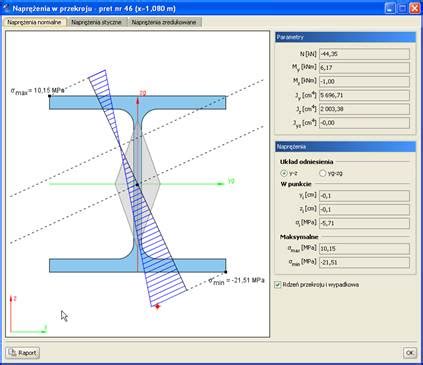
Task: Click the grey section core diamond
Action: click(138, 183)
